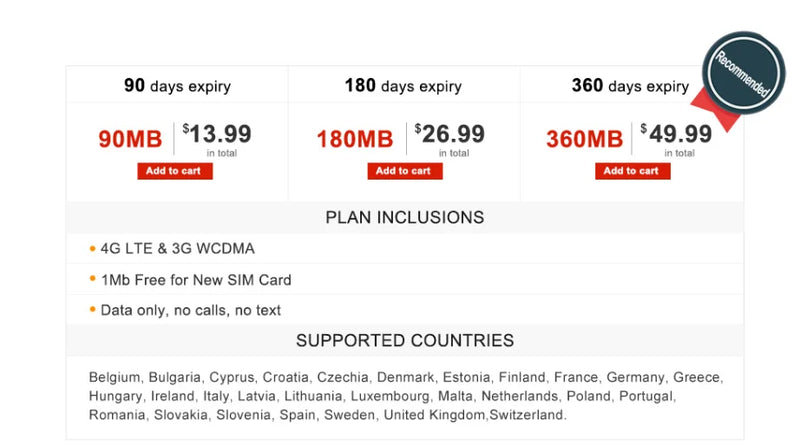Viewport: 800px width, 446px height.
Task: Click the orange bullet beside 4G LTE & 3G WCDMA
Action: pos(92,249)
